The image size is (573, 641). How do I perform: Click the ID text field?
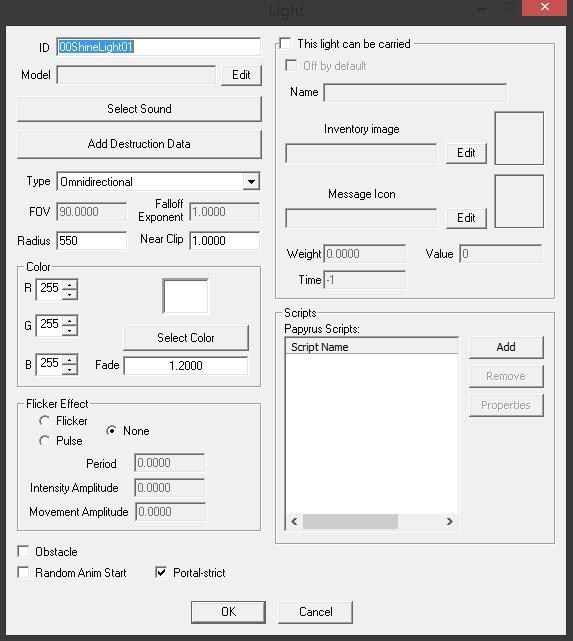(x=159, y=47)
